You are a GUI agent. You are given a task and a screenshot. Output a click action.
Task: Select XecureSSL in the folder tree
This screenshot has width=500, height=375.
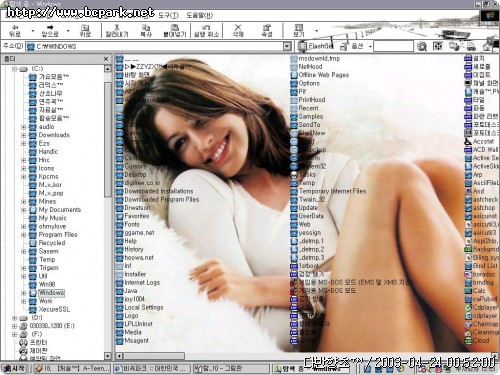tap(54, 309)
